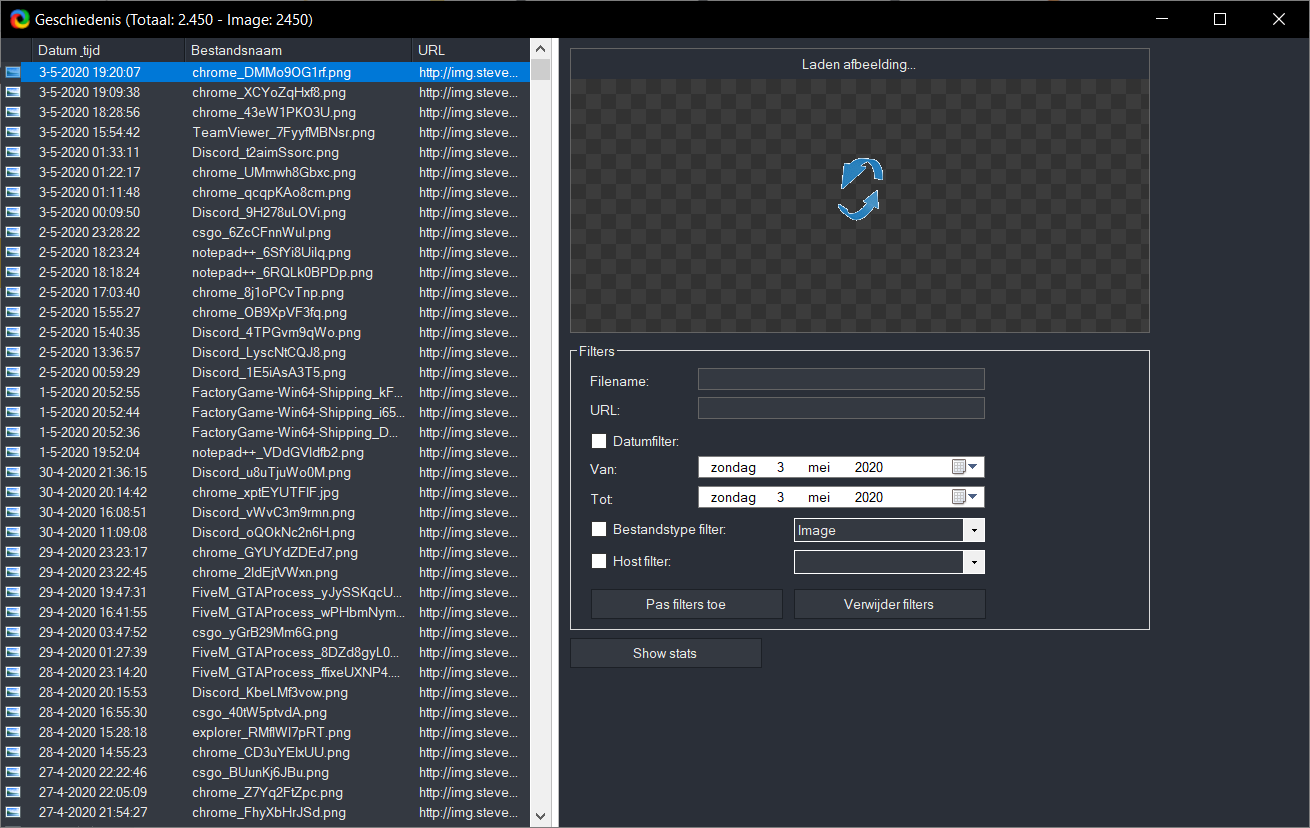Toggle the Bestandstype filter checkbox
Viewport: 1310px width, 828px height.
(599, 529)
